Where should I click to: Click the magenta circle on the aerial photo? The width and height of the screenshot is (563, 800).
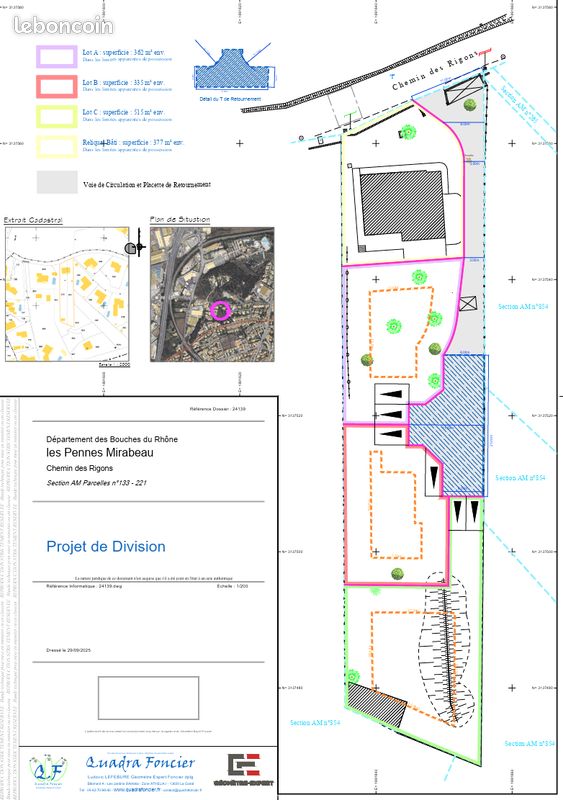pyautogui.click(x=221, y=310)
